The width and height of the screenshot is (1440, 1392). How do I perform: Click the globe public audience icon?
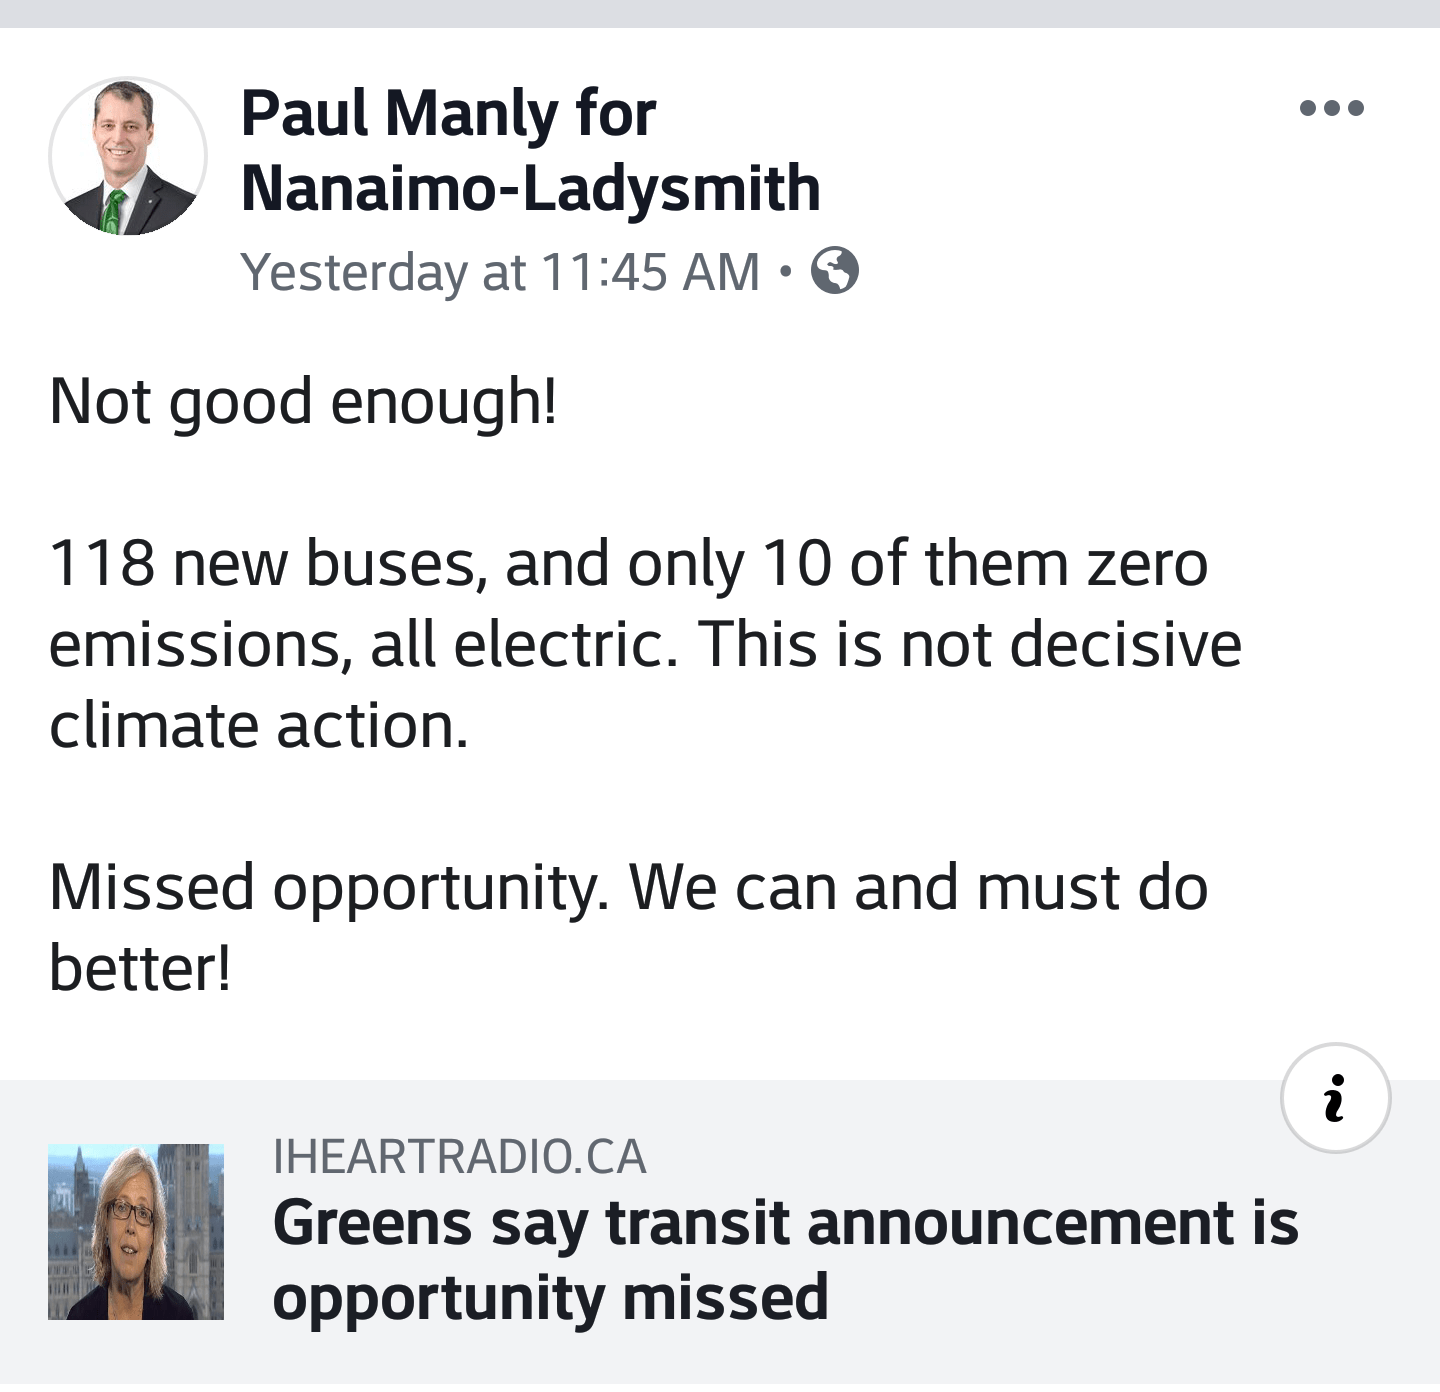click(834, 270)
